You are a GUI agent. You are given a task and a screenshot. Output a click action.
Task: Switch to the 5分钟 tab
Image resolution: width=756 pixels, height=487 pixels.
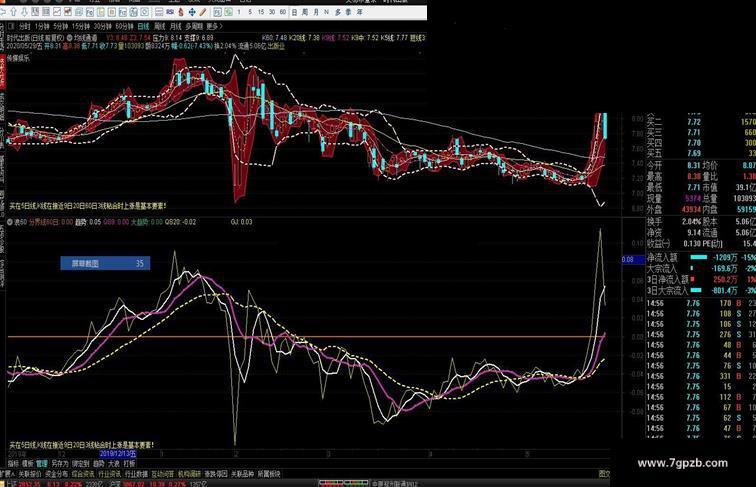pyautogui.click(x=61, y=27)
